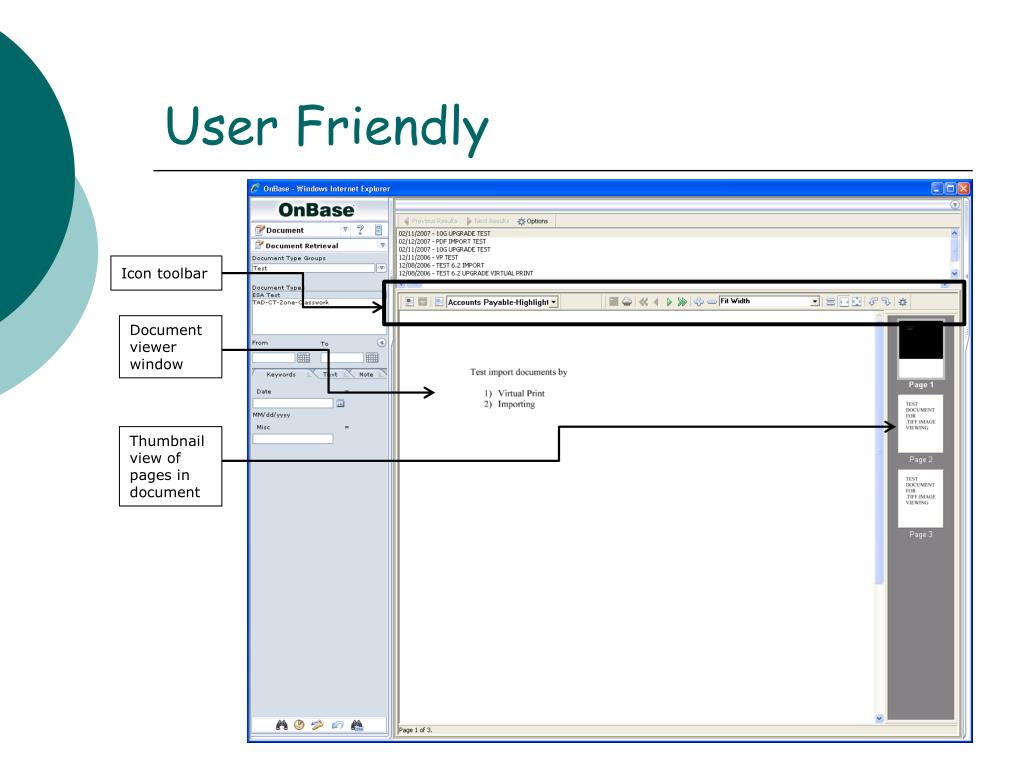
Task: Go to last page green double arrows
Action: (682, 302)
